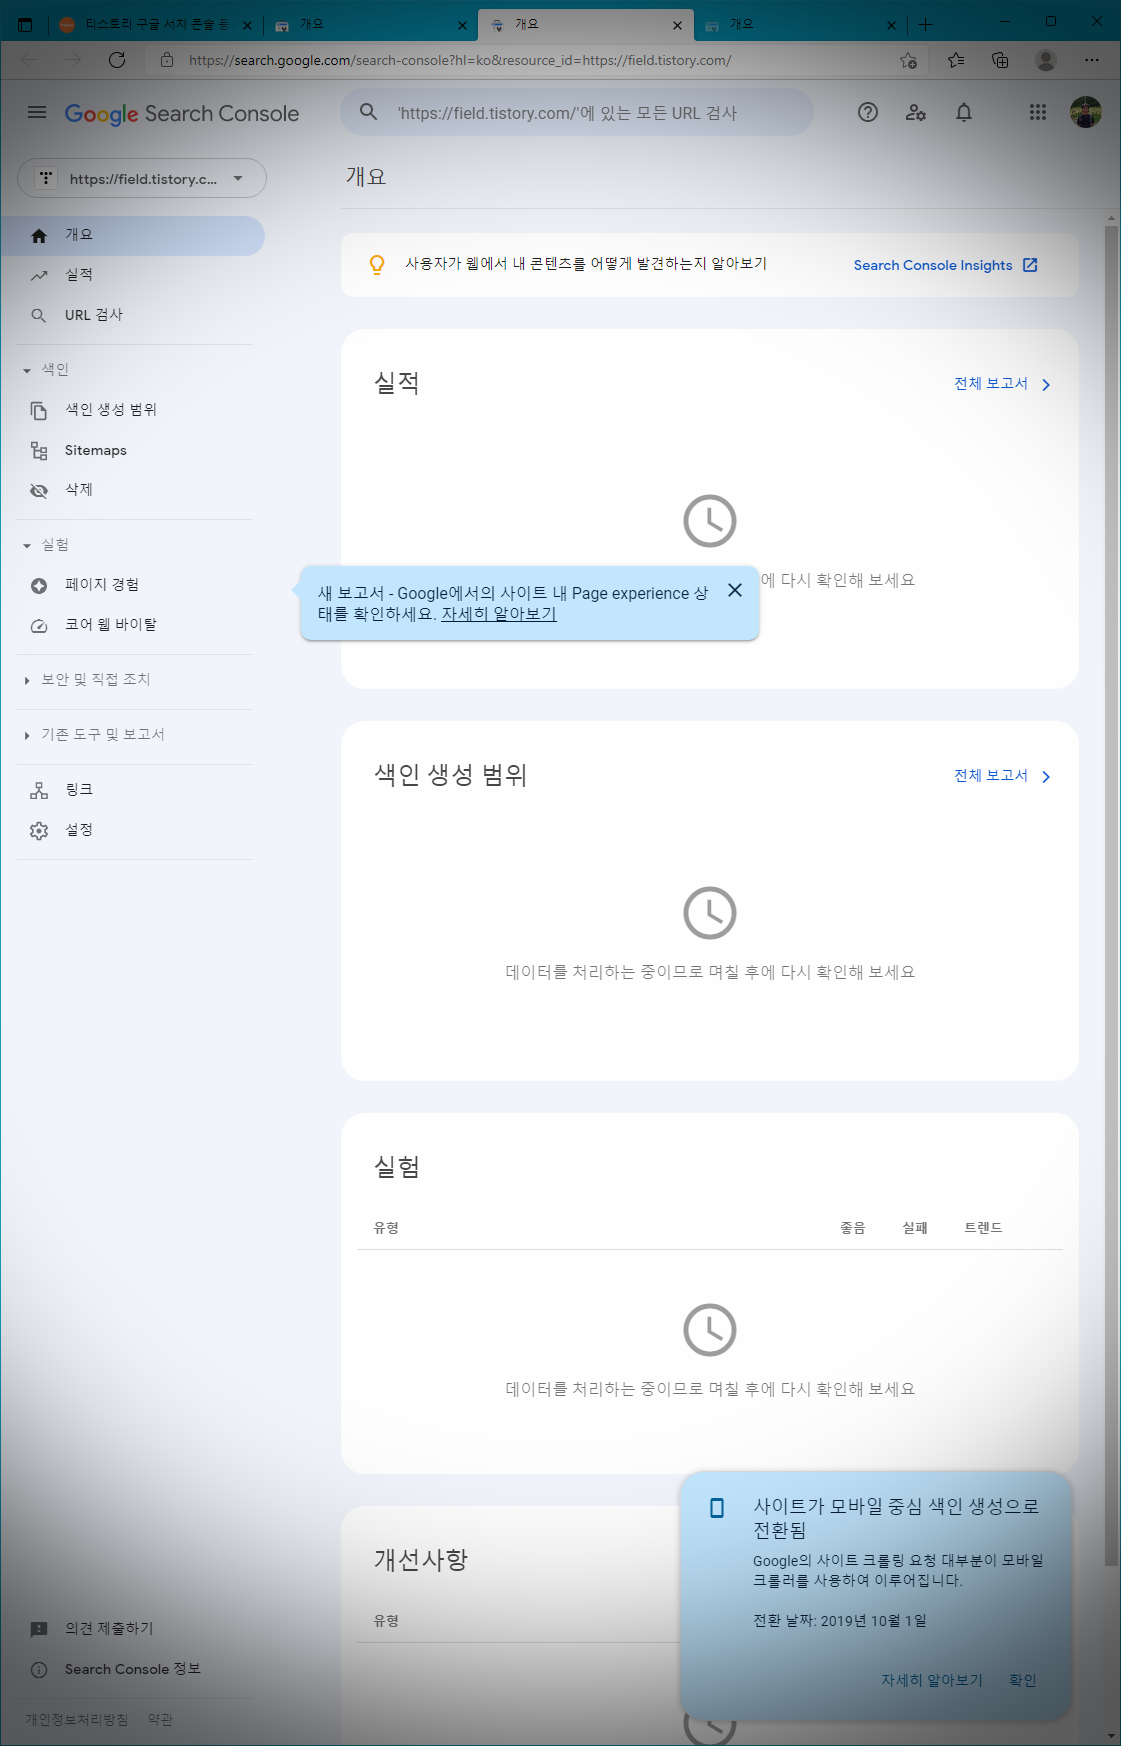Focus the URL inspection search field

click(x=577, y=112)
